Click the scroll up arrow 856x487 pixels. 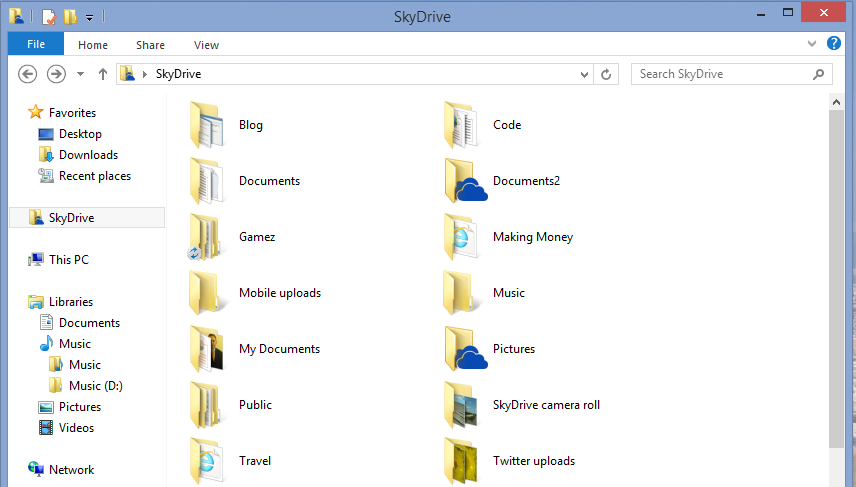coord(836,102)
